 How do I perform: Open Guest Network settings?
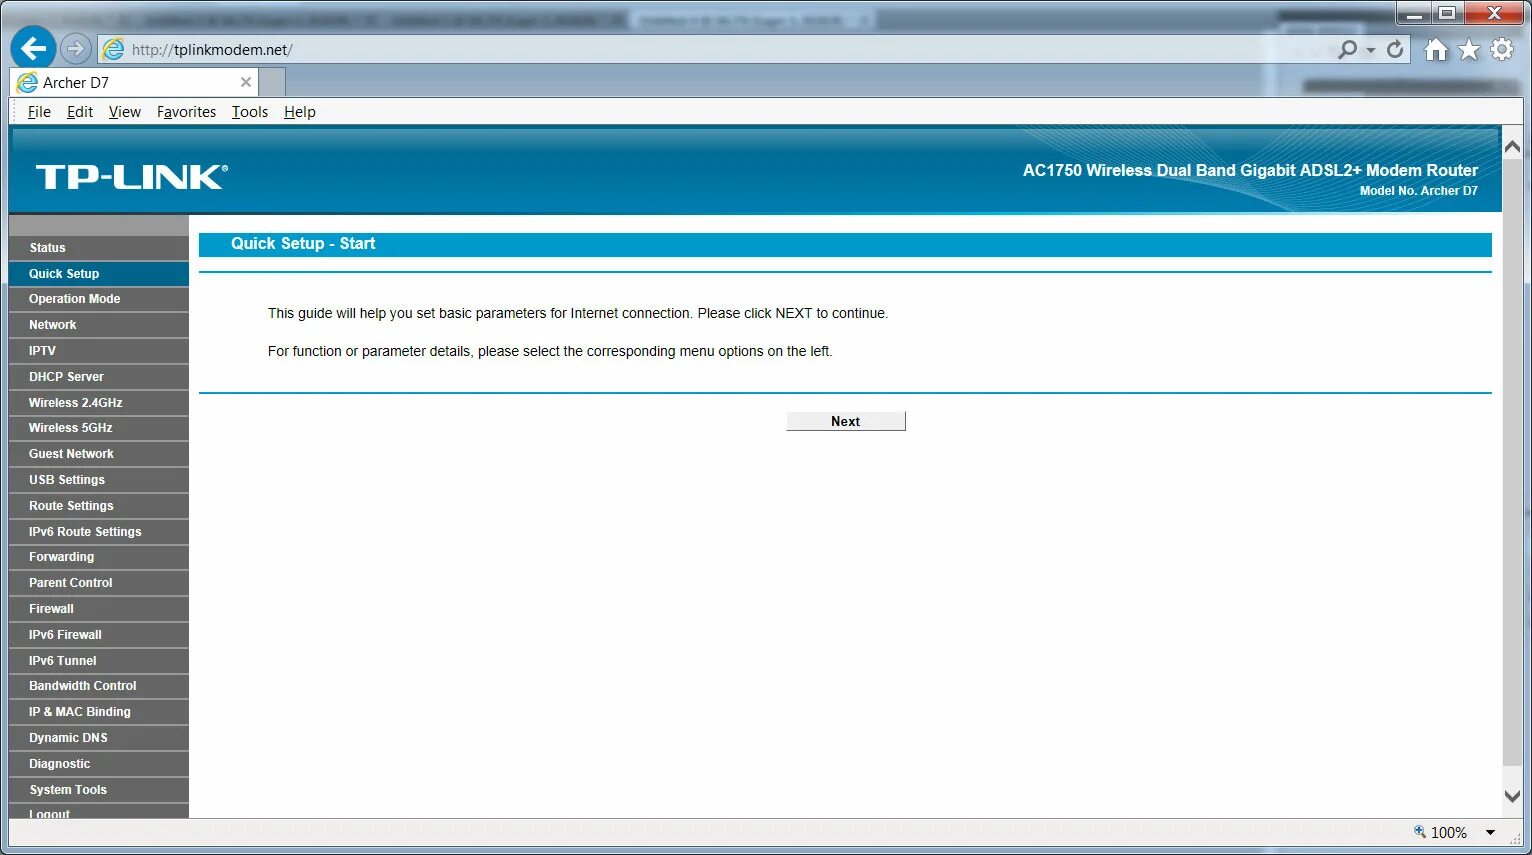pyautogui.click(x=99, y=454)
